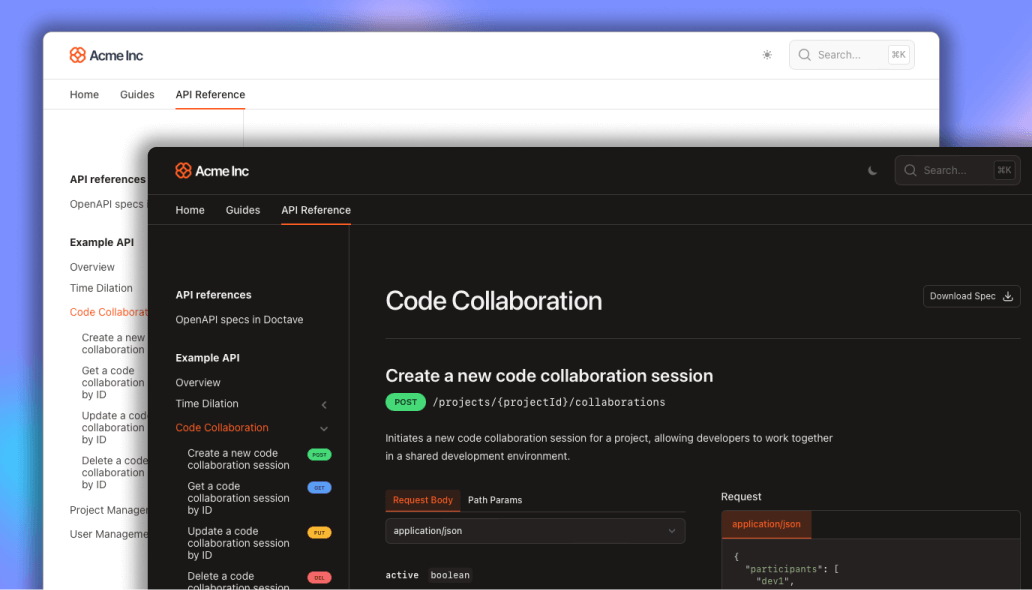Click heading Create a new code collaboration session
1032x590 pixels.
(549, 376)
